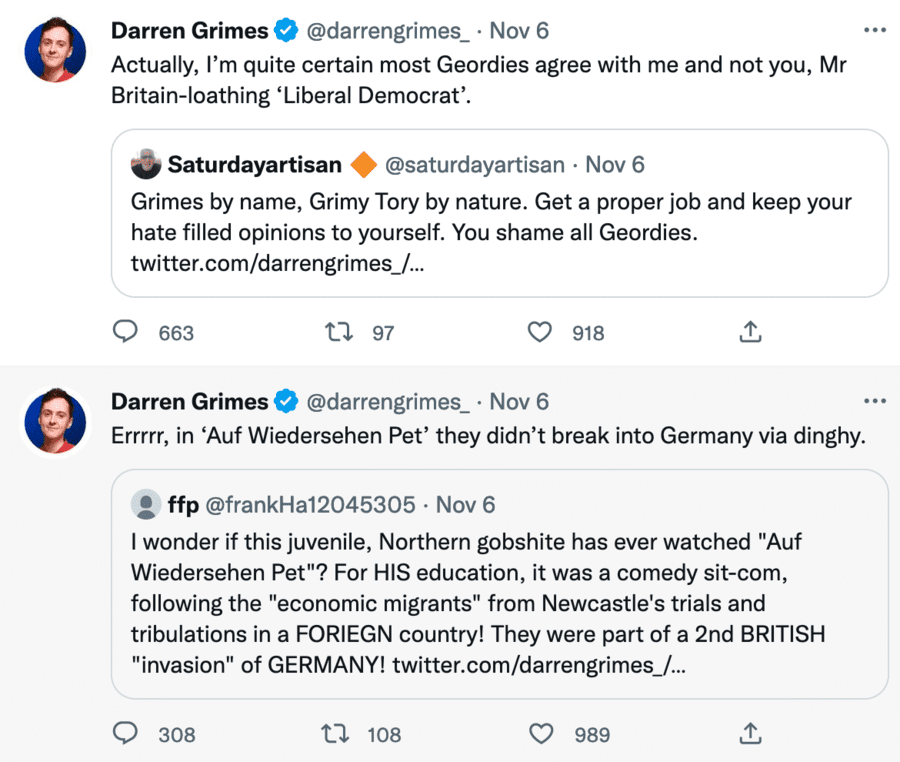Click @darrengrimes_ handle on first tweet

(x=387, y=31)
